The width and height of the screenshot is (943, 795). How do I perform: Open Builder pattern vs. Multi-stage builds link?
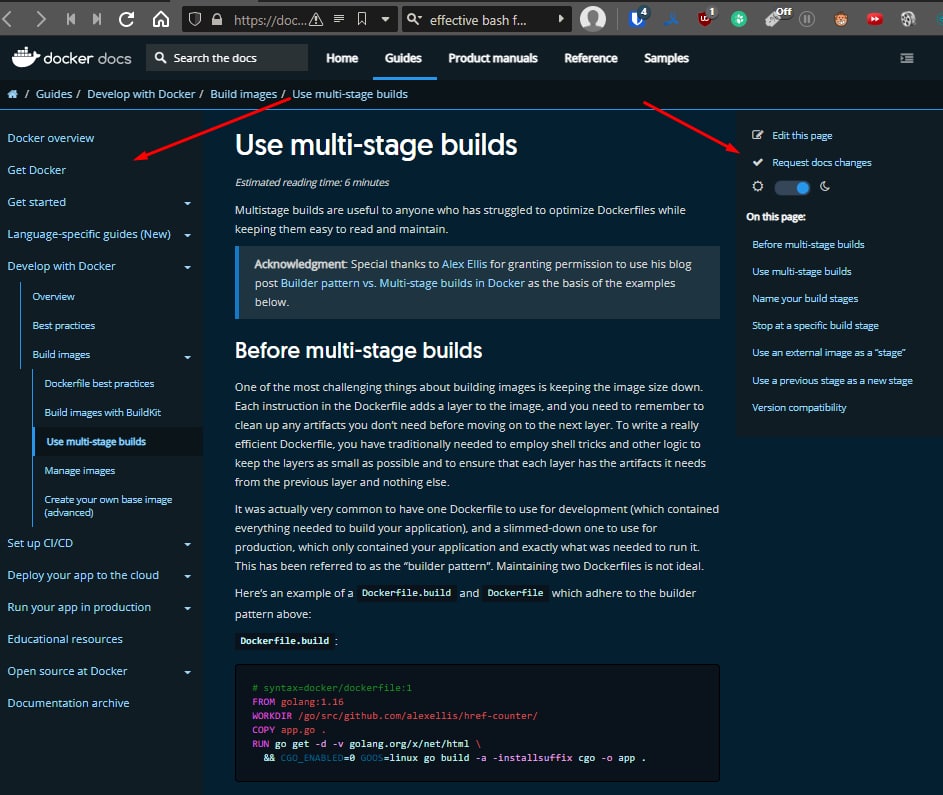(x=402, y=283)
